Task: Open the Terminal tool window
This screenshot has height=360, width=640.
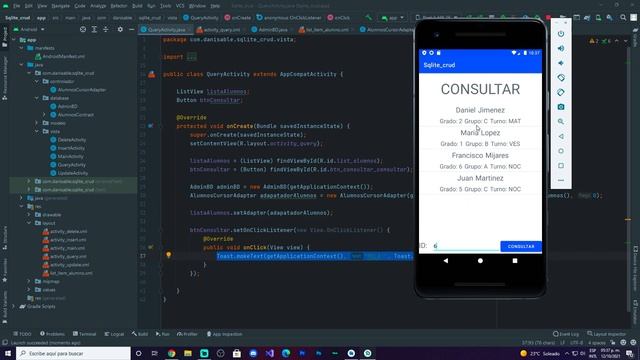Action: click(84, 334)
